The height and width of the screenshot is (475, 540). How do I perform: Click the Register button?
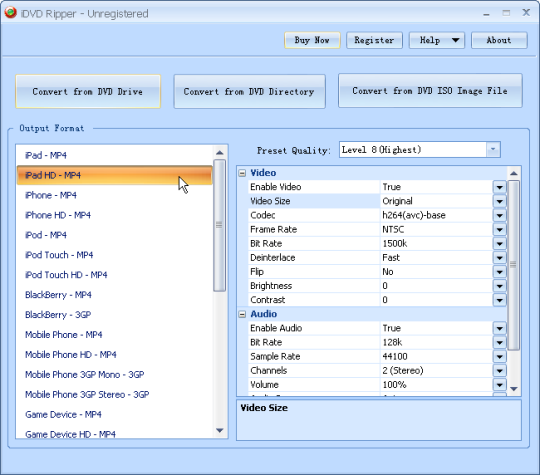coord(374,40)
